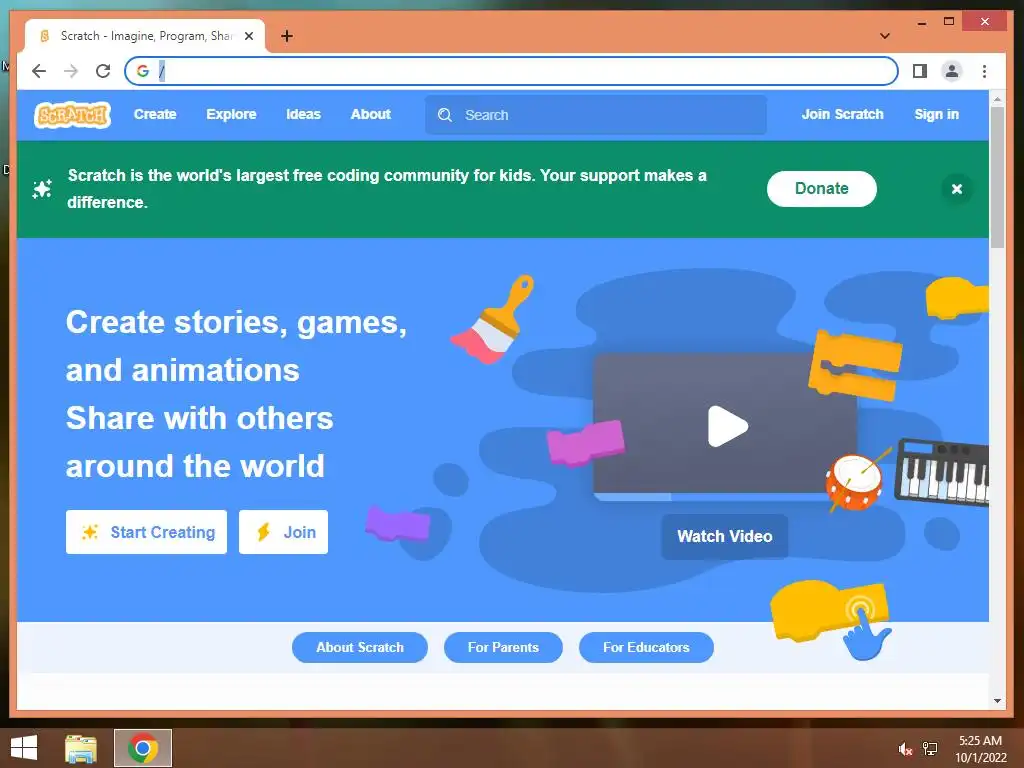Screen dimensions: 1024x768
Task: Click the vertical scrollbar thumb
Action: pos(997,178)
